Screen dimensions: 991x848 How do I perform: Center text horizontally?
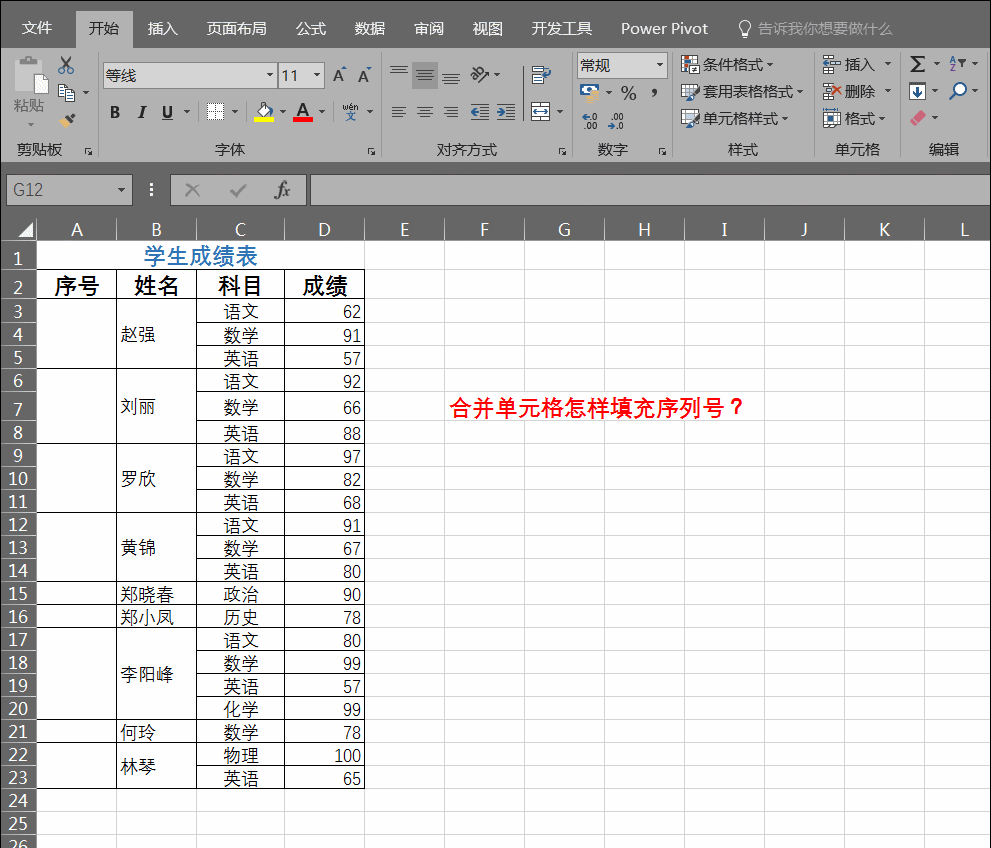coord(425,112)
